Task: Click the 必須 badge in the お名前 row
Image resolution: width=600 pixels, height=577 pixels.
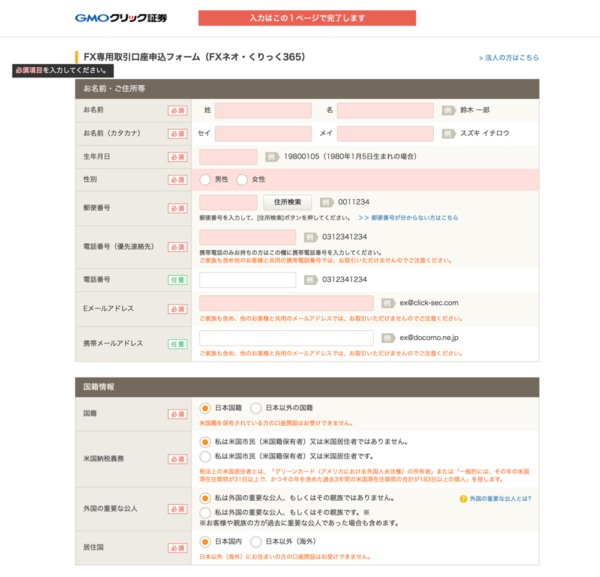Action: click(x=178, y=111)
